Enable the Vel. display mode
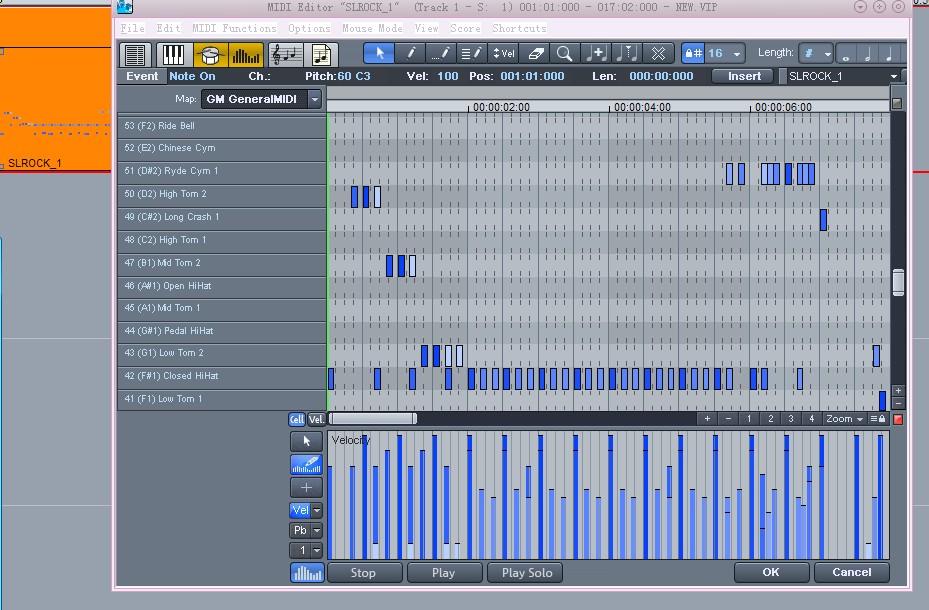929x610 pixels. (316, 419)
